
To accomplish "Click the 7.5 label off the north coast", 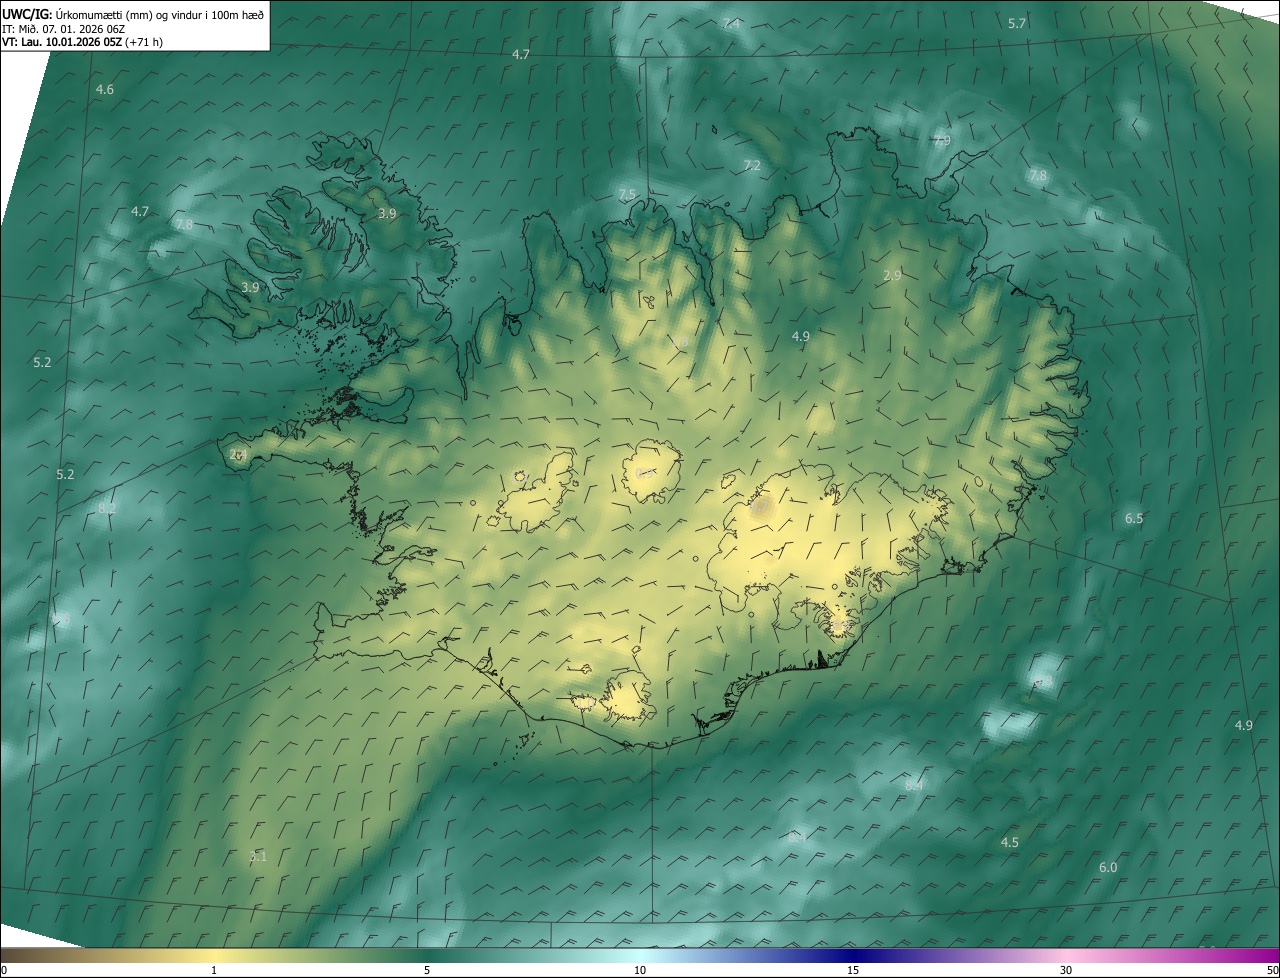I will 627,194.
